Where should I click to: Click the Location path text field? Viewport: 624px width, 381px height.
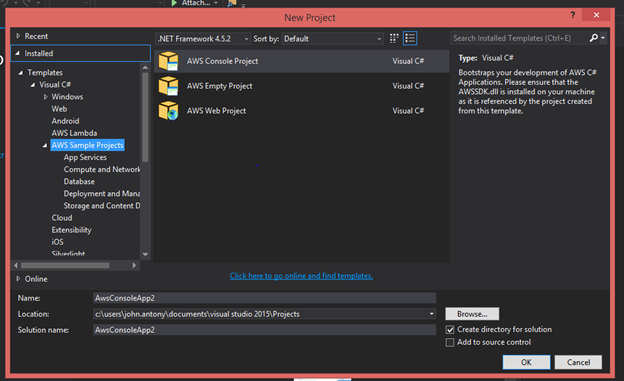tap(260, 314)
